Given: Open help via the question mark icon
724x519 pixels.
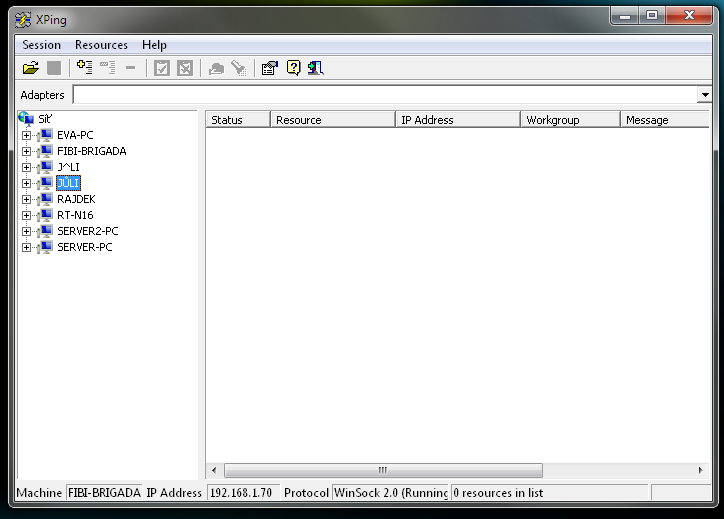Looking at the screenshot, I should [x=293, y=68].
